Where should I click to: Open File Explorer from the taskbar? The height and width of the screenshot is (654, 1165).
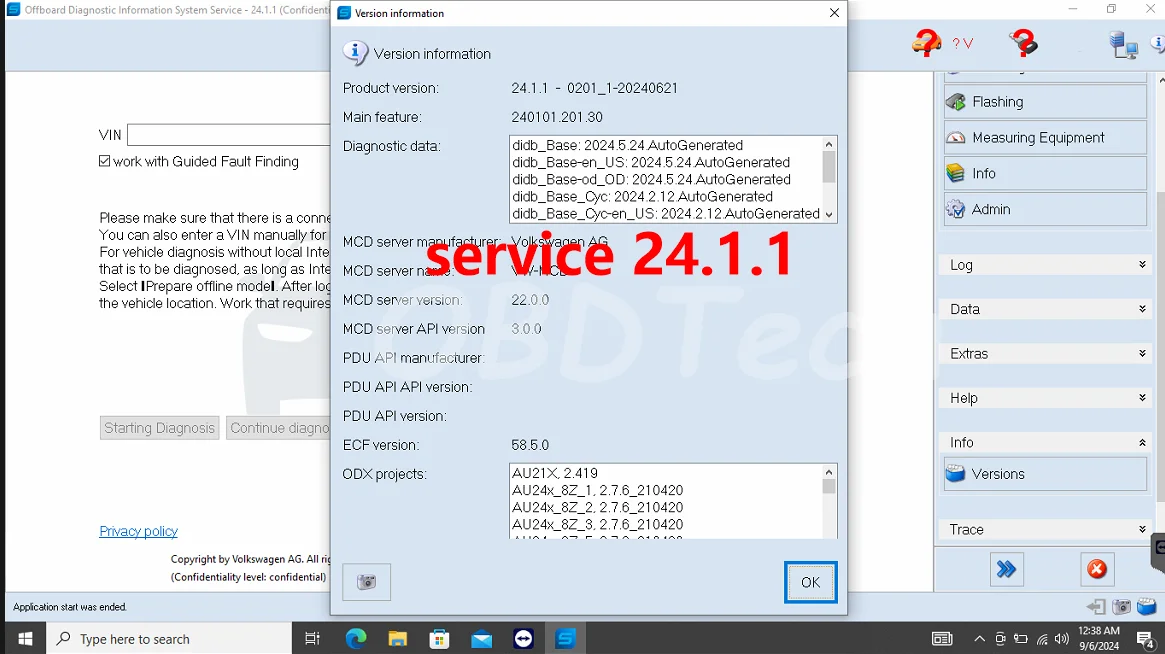tap(397, 638)
